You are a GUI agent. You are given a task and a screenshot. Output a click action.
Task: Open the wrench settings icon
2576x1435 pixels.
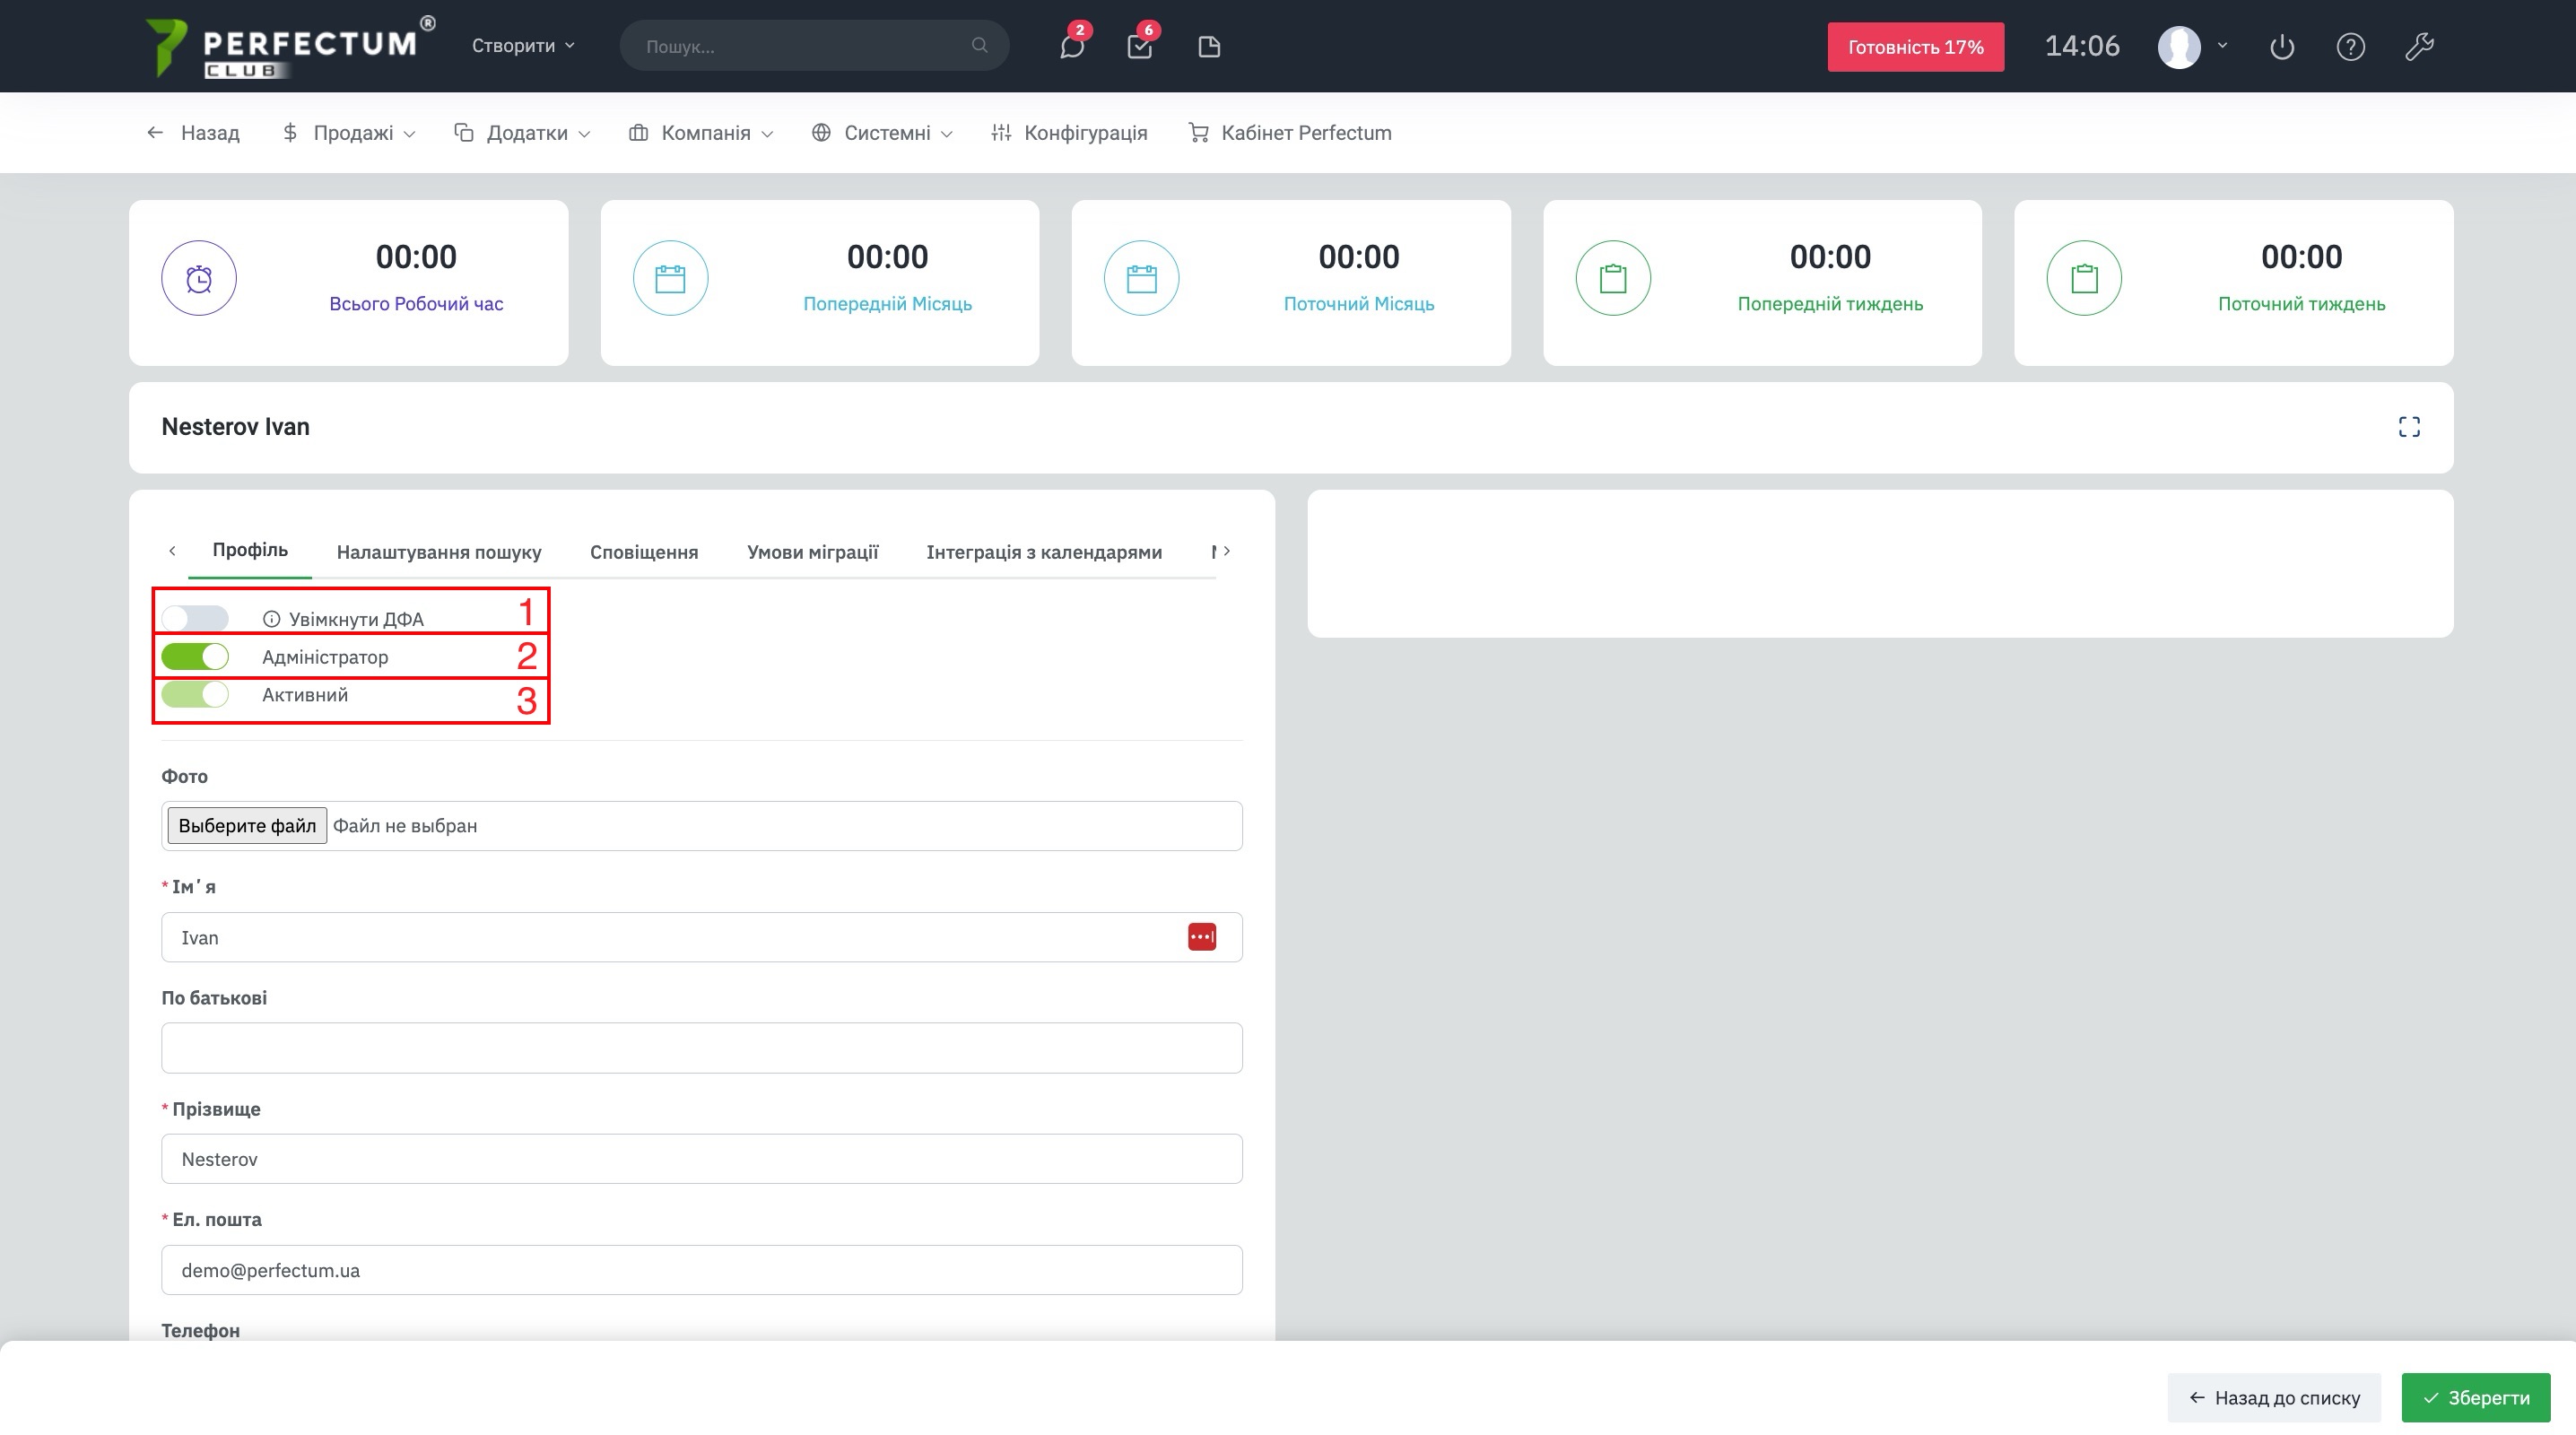pyautogui.click(x=2419, y=47)
